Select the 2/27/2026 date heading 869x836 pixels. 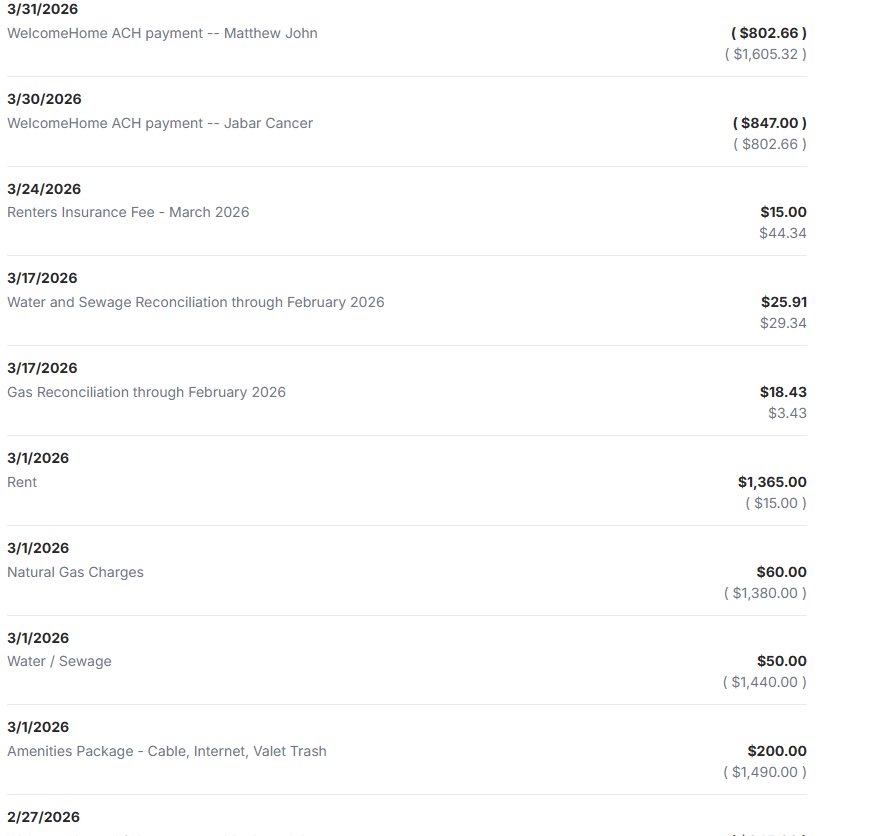coord(43,817)
